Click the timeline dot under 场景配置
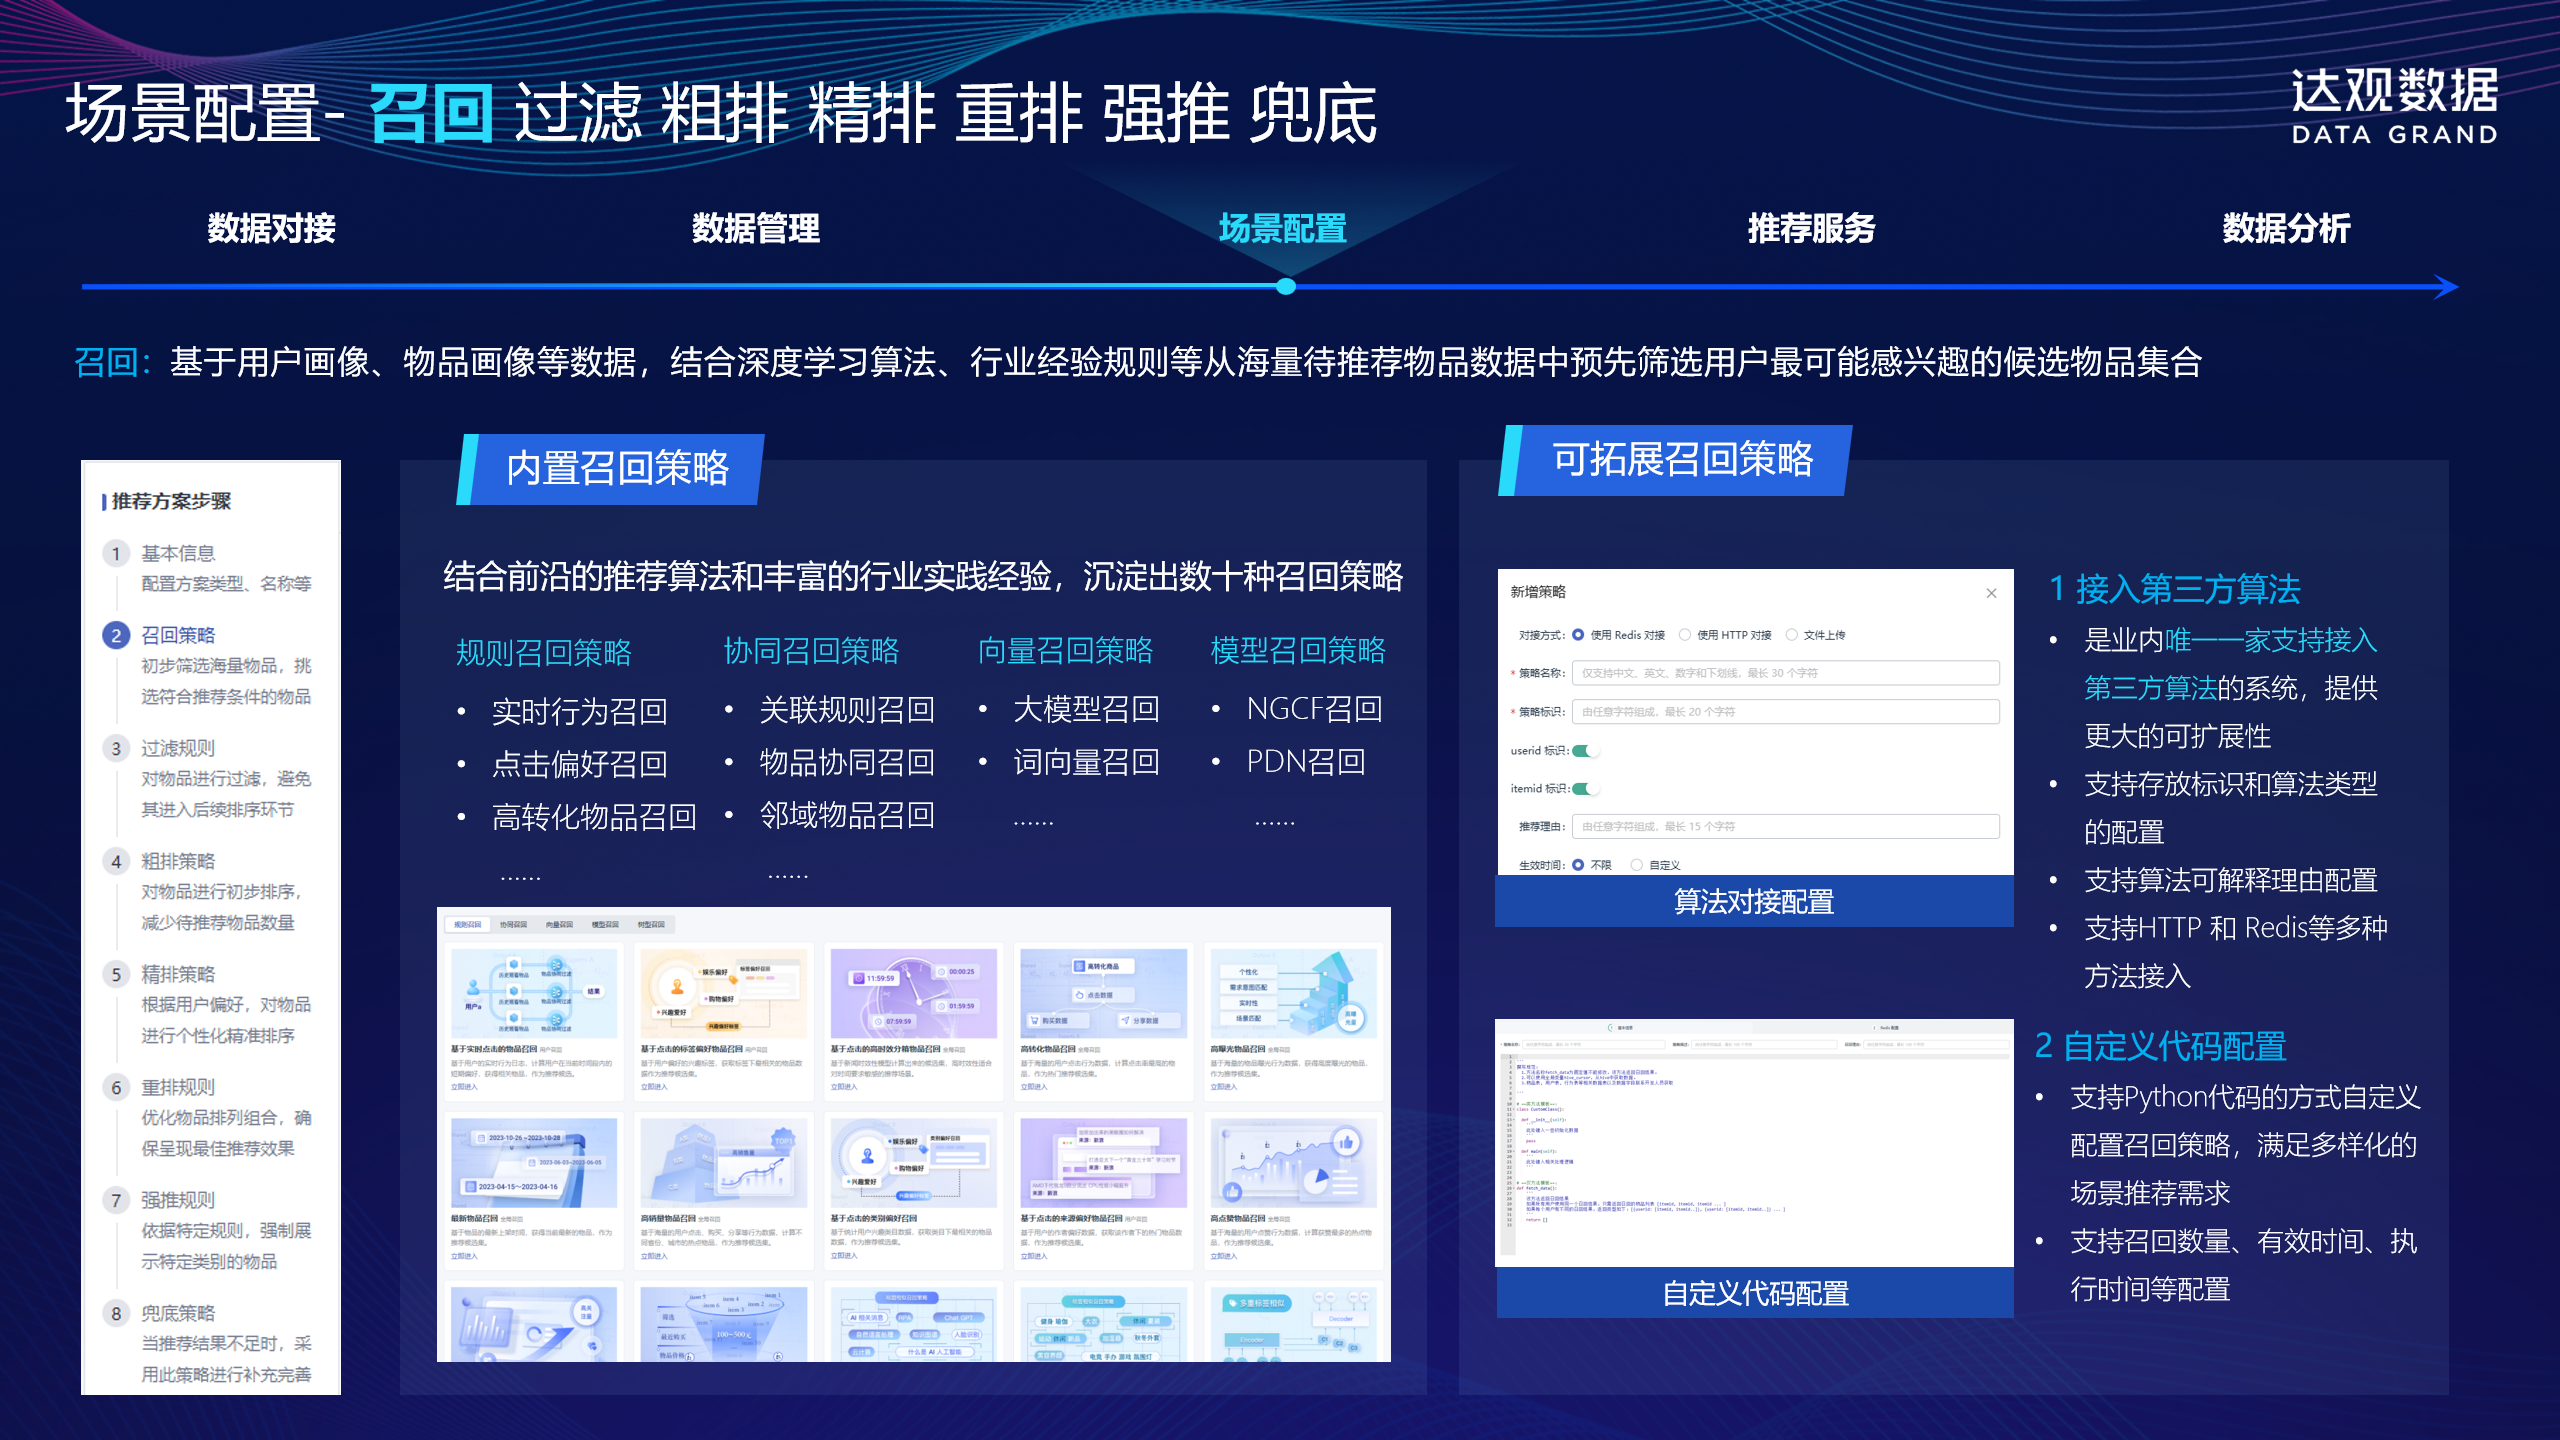Viewport: 2560px width, 1440px height. tap(1286, 287)
